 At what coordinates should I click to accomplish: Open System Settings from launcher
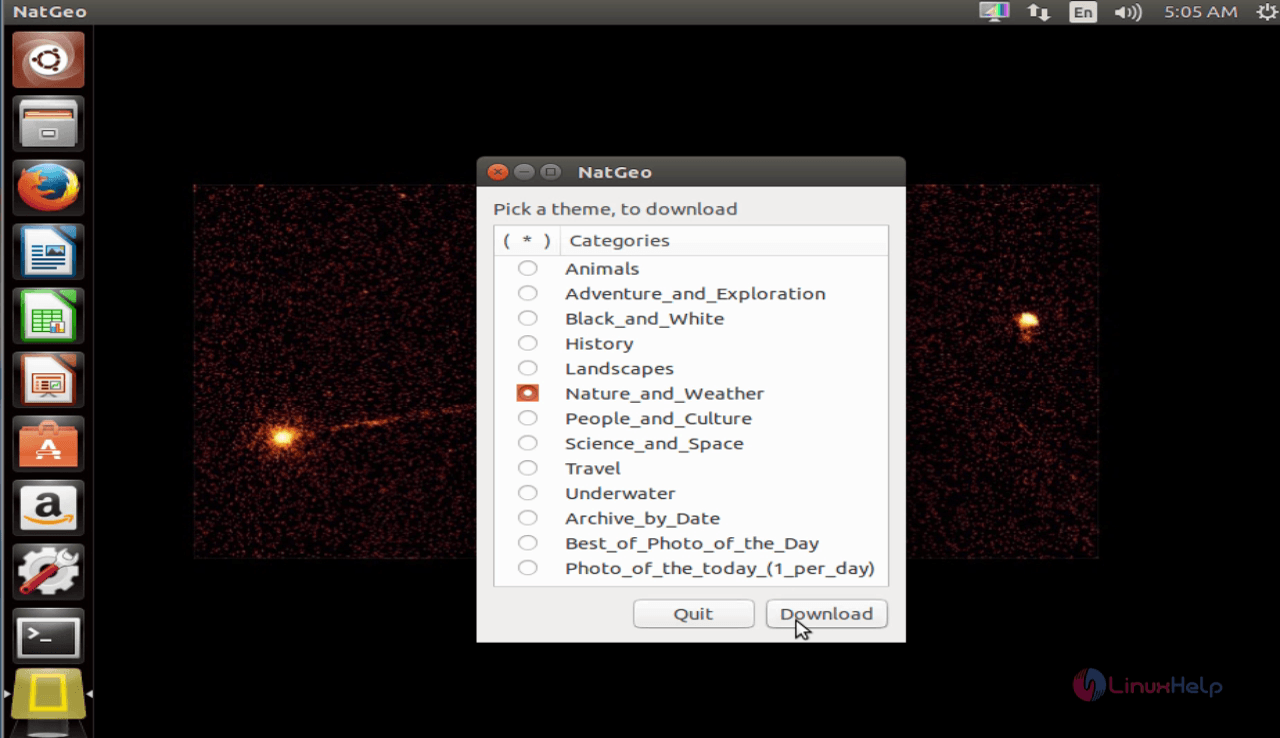tap(48, 572)
